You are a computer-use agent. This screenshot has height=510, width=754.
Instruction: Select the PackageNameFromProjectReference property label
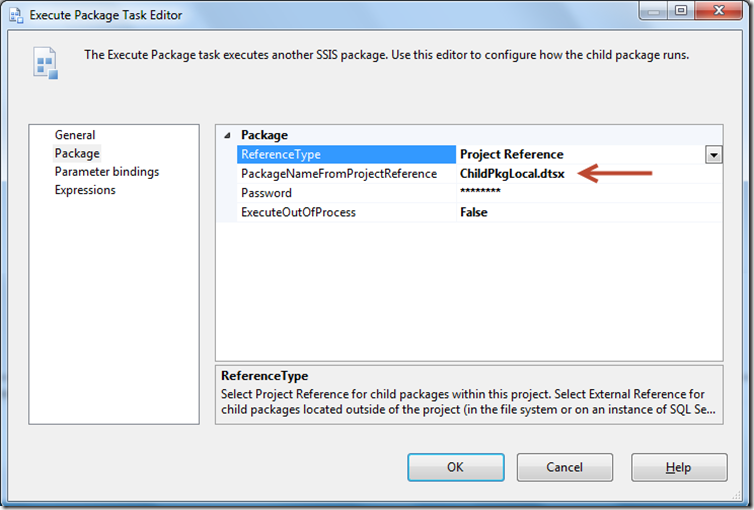339,174
